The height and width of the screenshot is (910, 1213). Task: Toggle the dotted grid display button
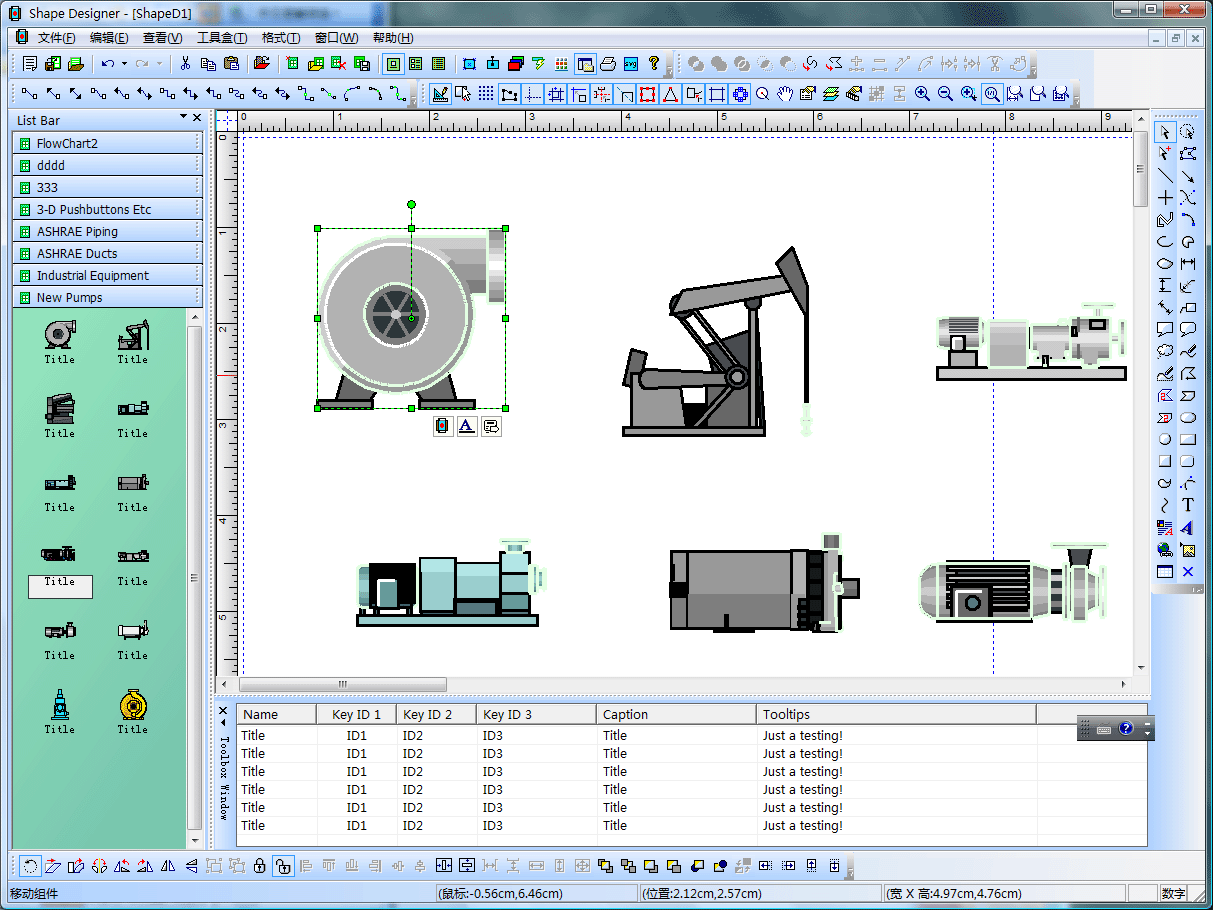(486, 94)
